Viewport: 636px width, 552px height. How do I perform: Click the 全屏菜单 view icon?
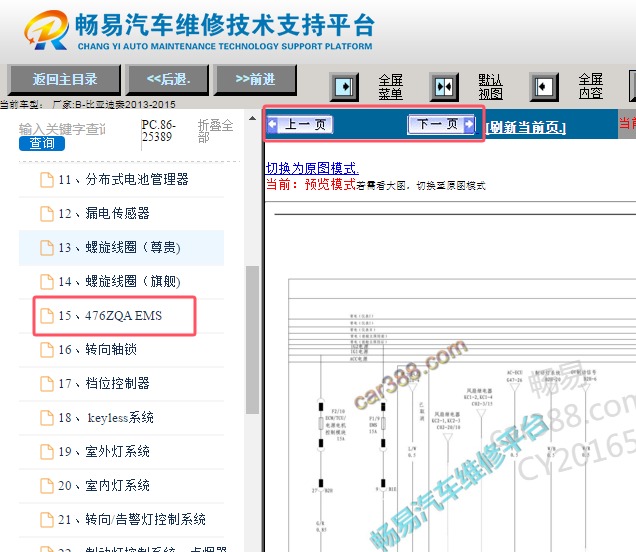pos(344,86)
